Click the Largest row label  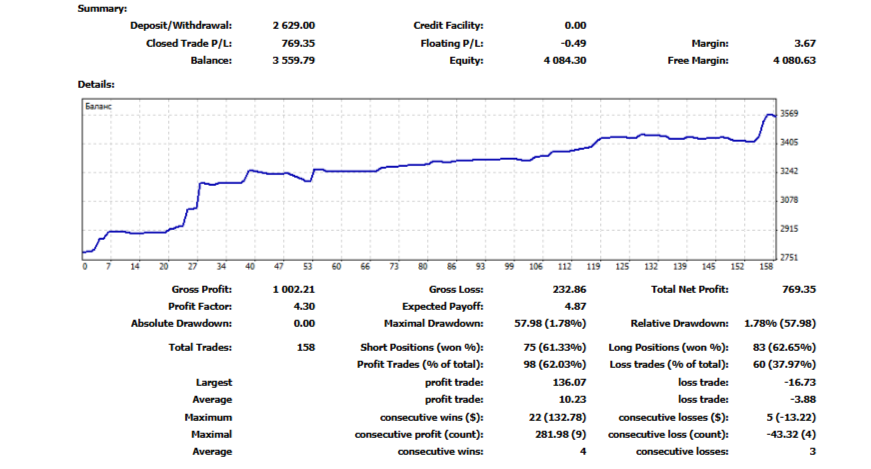(x=214, y=383)
